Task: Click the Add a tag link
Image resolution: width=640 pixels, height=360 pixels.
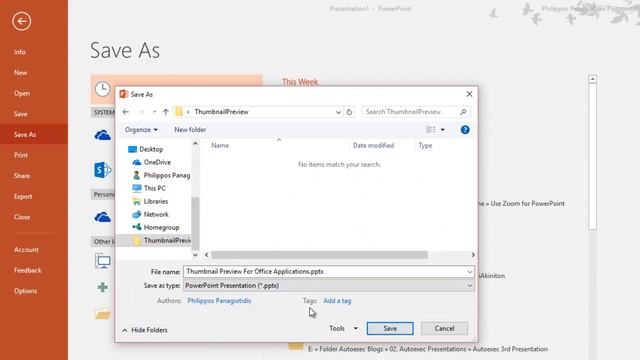Action: (x=337, y=301)
